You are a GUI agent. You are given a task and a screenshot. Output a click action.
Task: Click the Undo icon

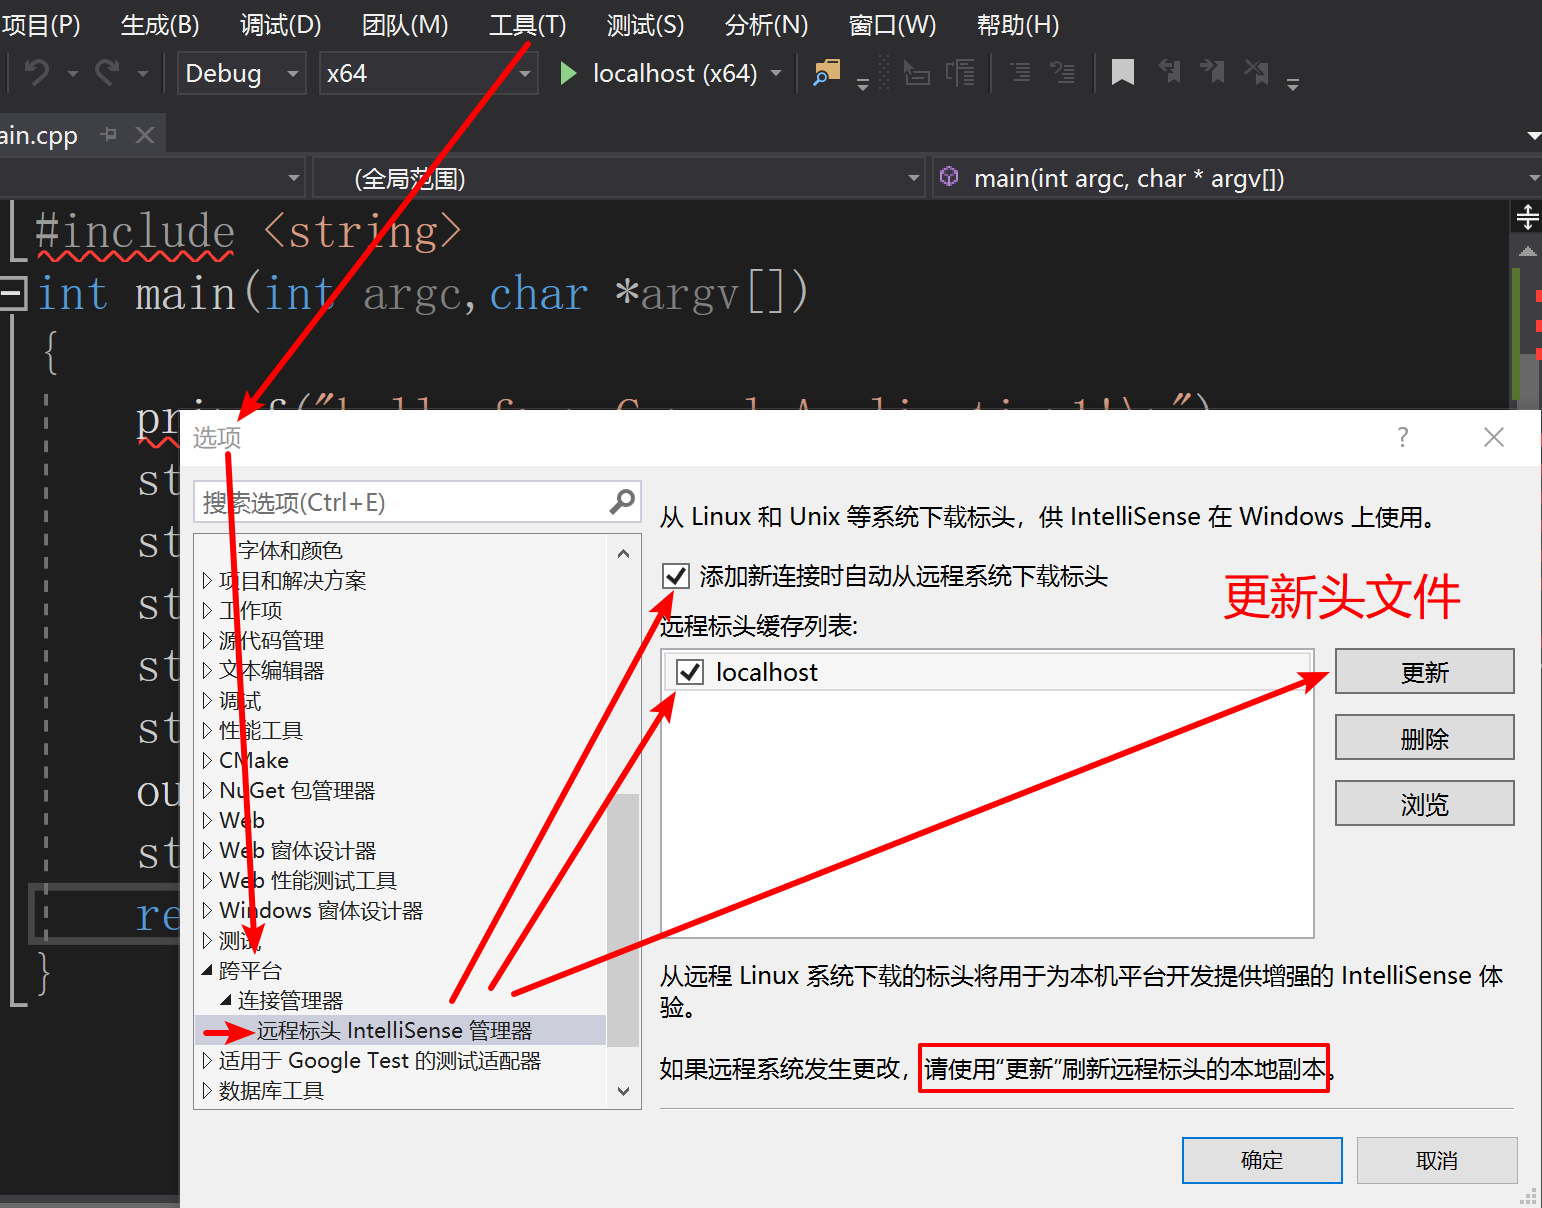tap(37, 72)
